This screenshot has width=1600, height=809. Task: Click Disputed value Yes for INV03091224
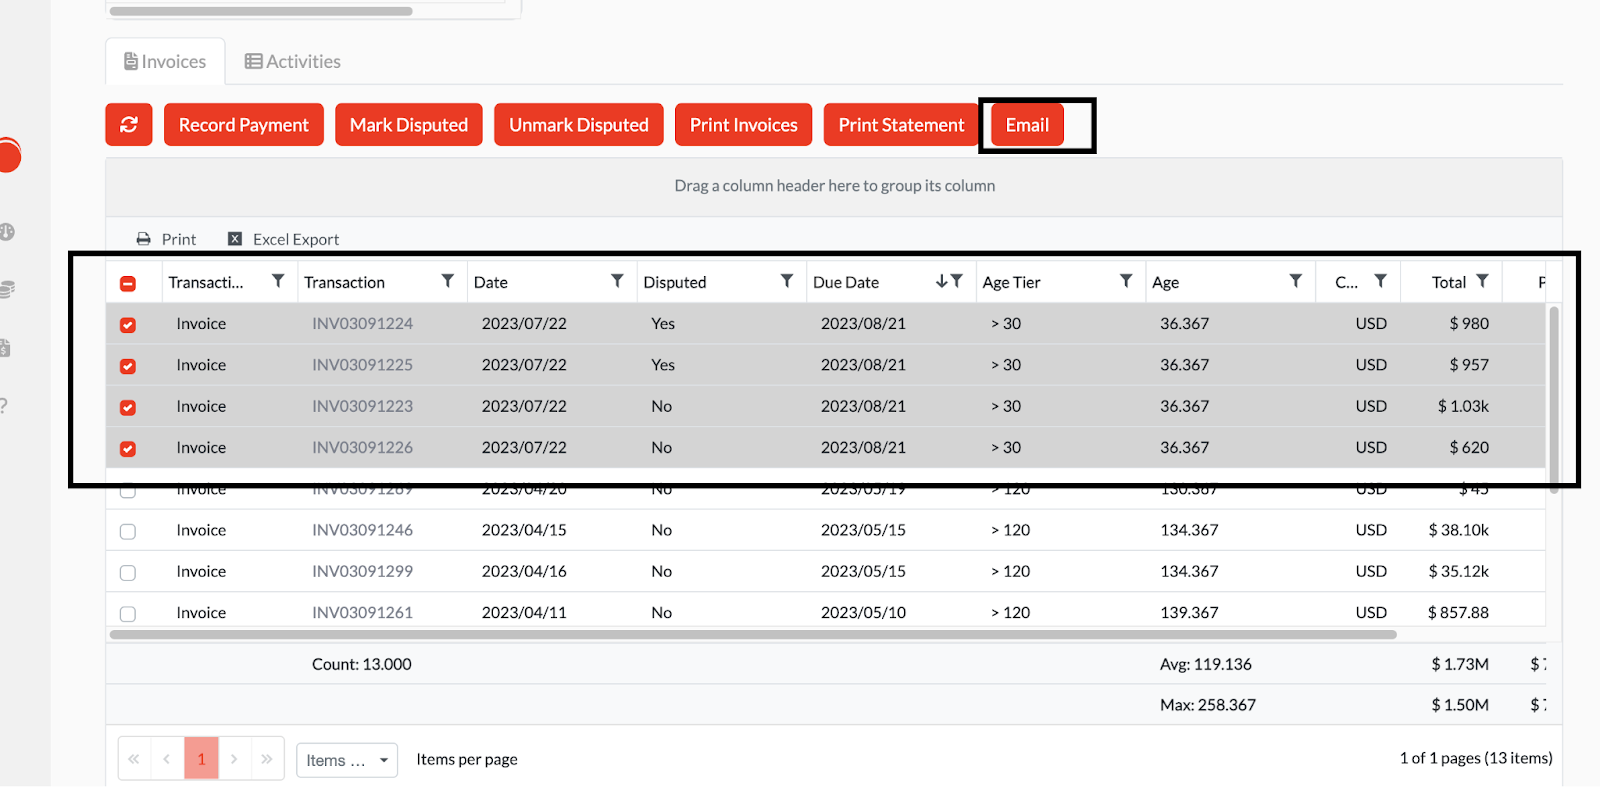(x=663, y=323)
